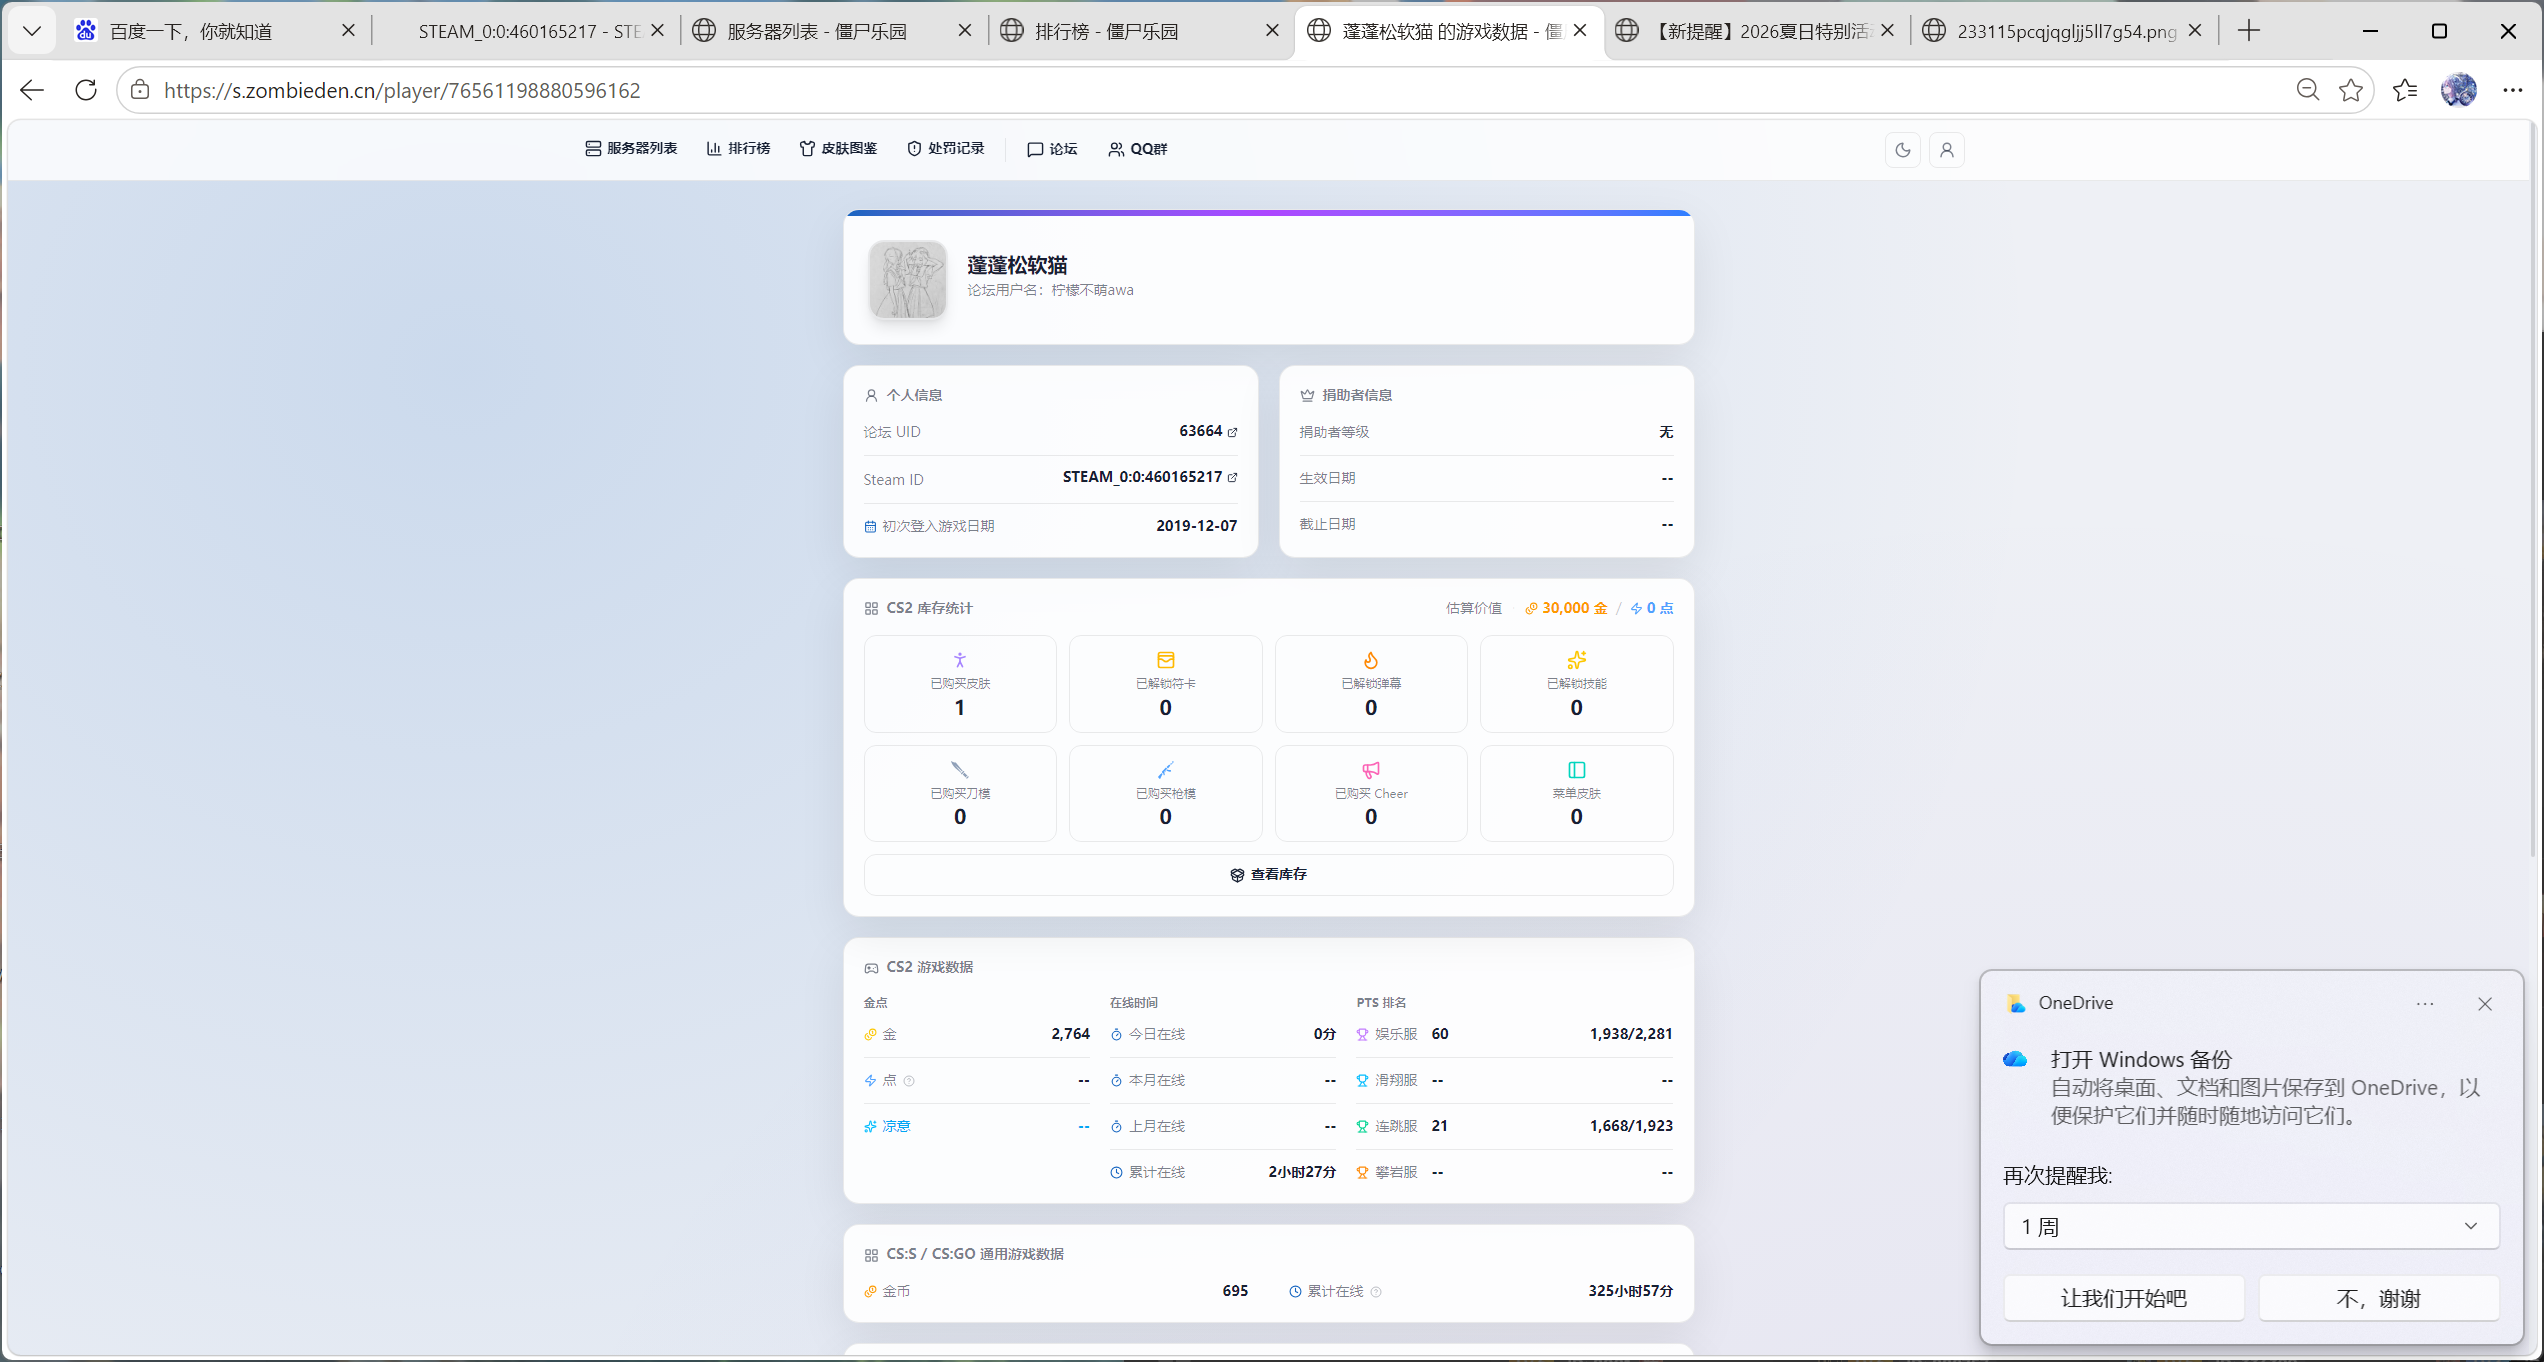This screenshot has width=2544, height=1362.
Task: Open 皮肤图鉴 in site navigation
Action: tap(838, 149)
